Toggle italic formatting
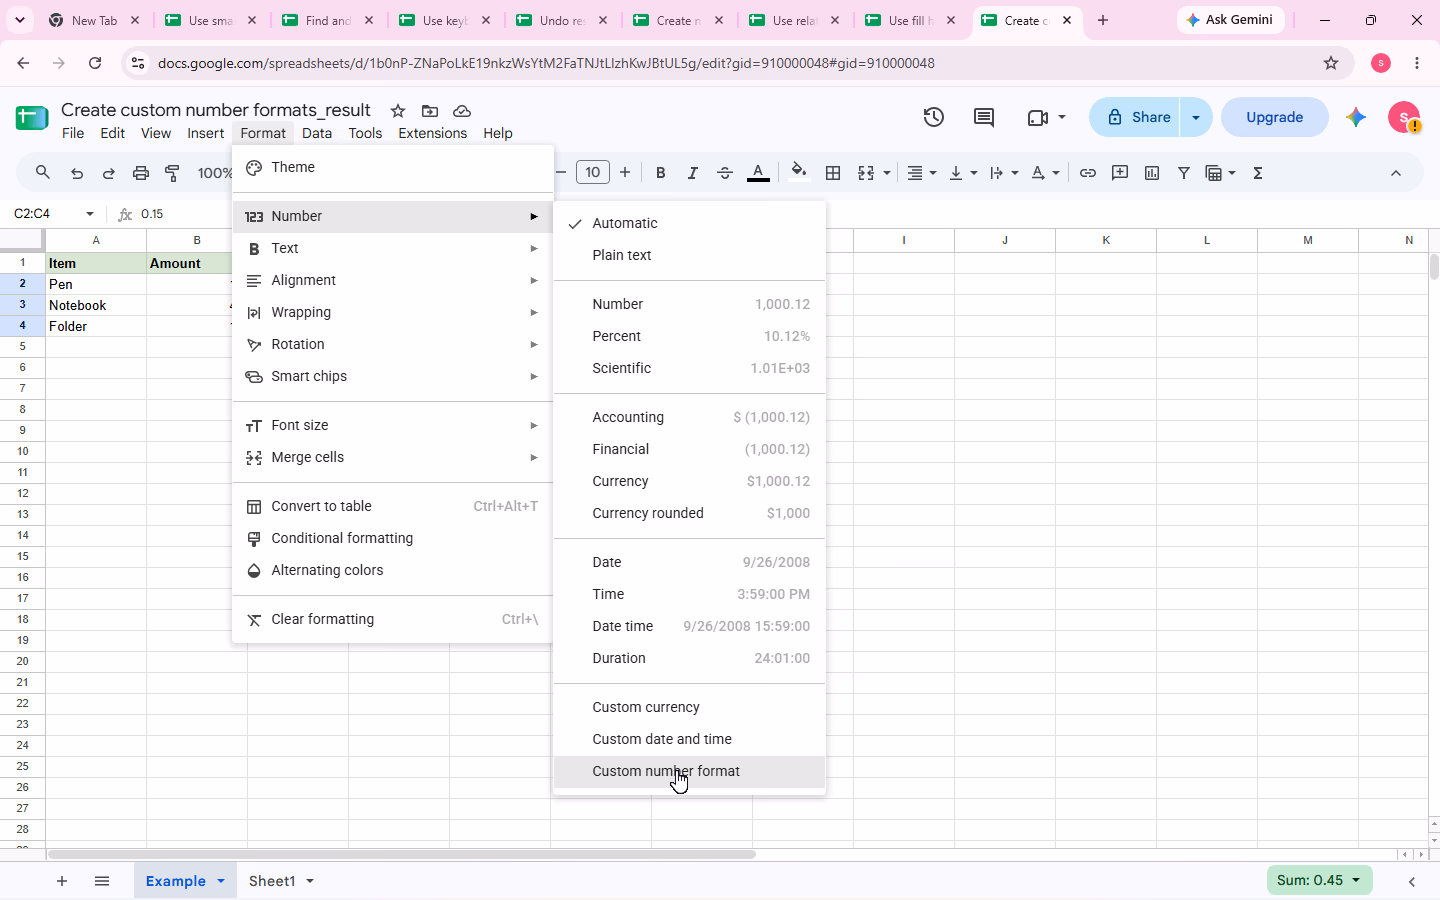 [x=692, y=173]
